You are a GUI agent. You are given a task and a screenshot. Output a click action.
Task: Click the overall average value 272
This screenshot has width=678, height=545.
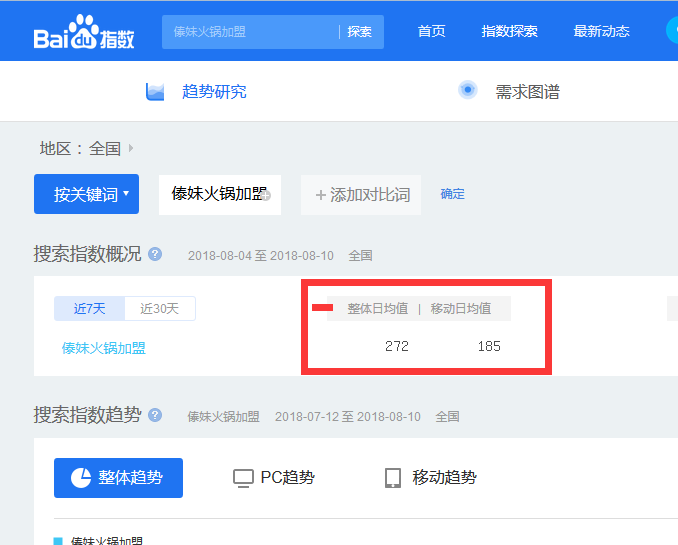(397, 346)
